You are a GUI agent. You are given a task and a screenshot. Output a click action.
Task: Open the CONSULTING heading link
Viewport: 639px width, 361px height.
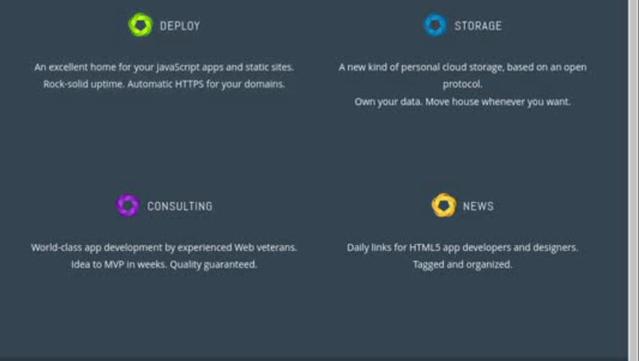(x=180, y=206)
